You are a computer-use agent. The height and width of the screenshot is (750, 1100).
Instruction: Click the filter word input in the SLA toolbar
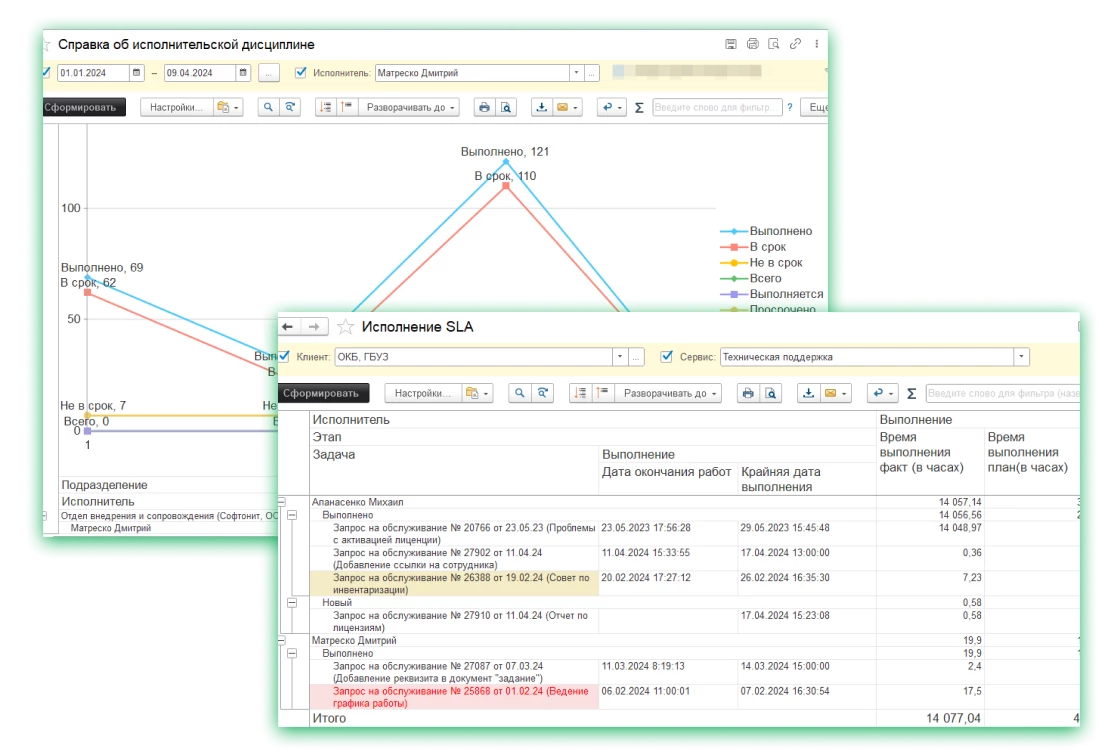(1000, 394)
